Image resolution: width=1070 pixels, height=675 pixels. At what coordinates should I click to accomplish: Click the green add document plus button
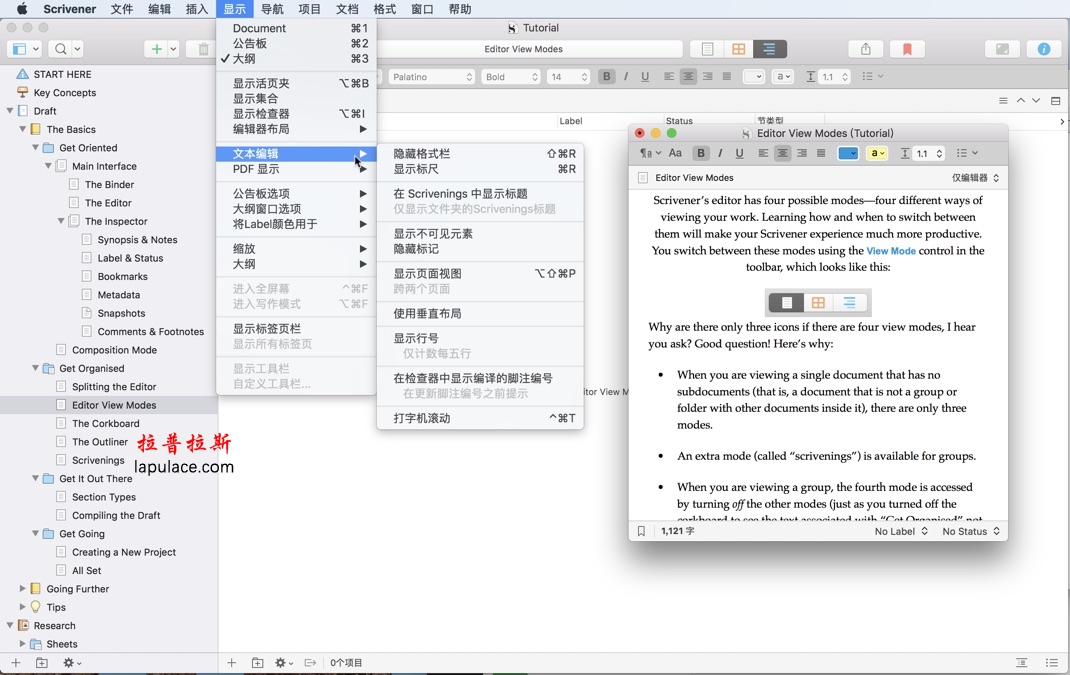(156, 49)
